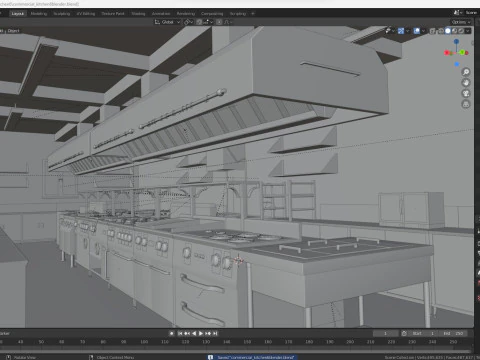Click the pan view hand icon
The image size is (480, 360).
466,83
